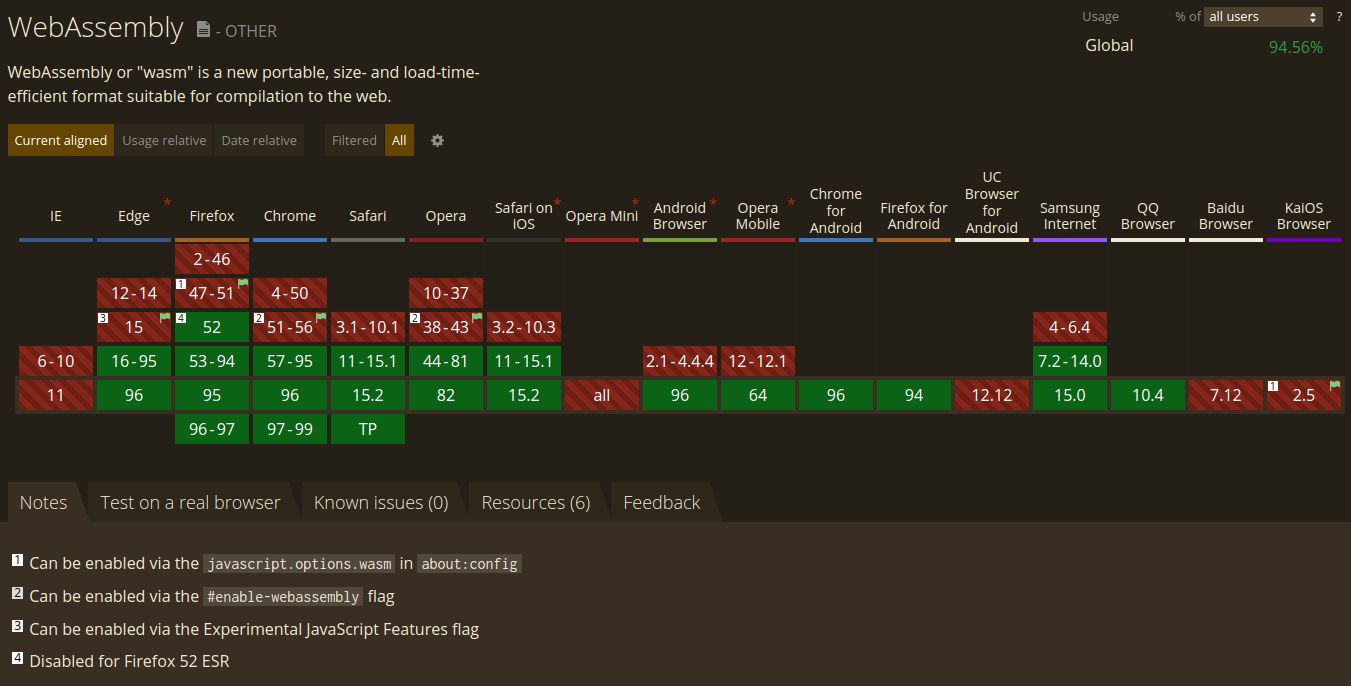Click the question mark help icon beside the usage dropdown
Screen dimensions: 1351x686
(x=1339, y=17)
